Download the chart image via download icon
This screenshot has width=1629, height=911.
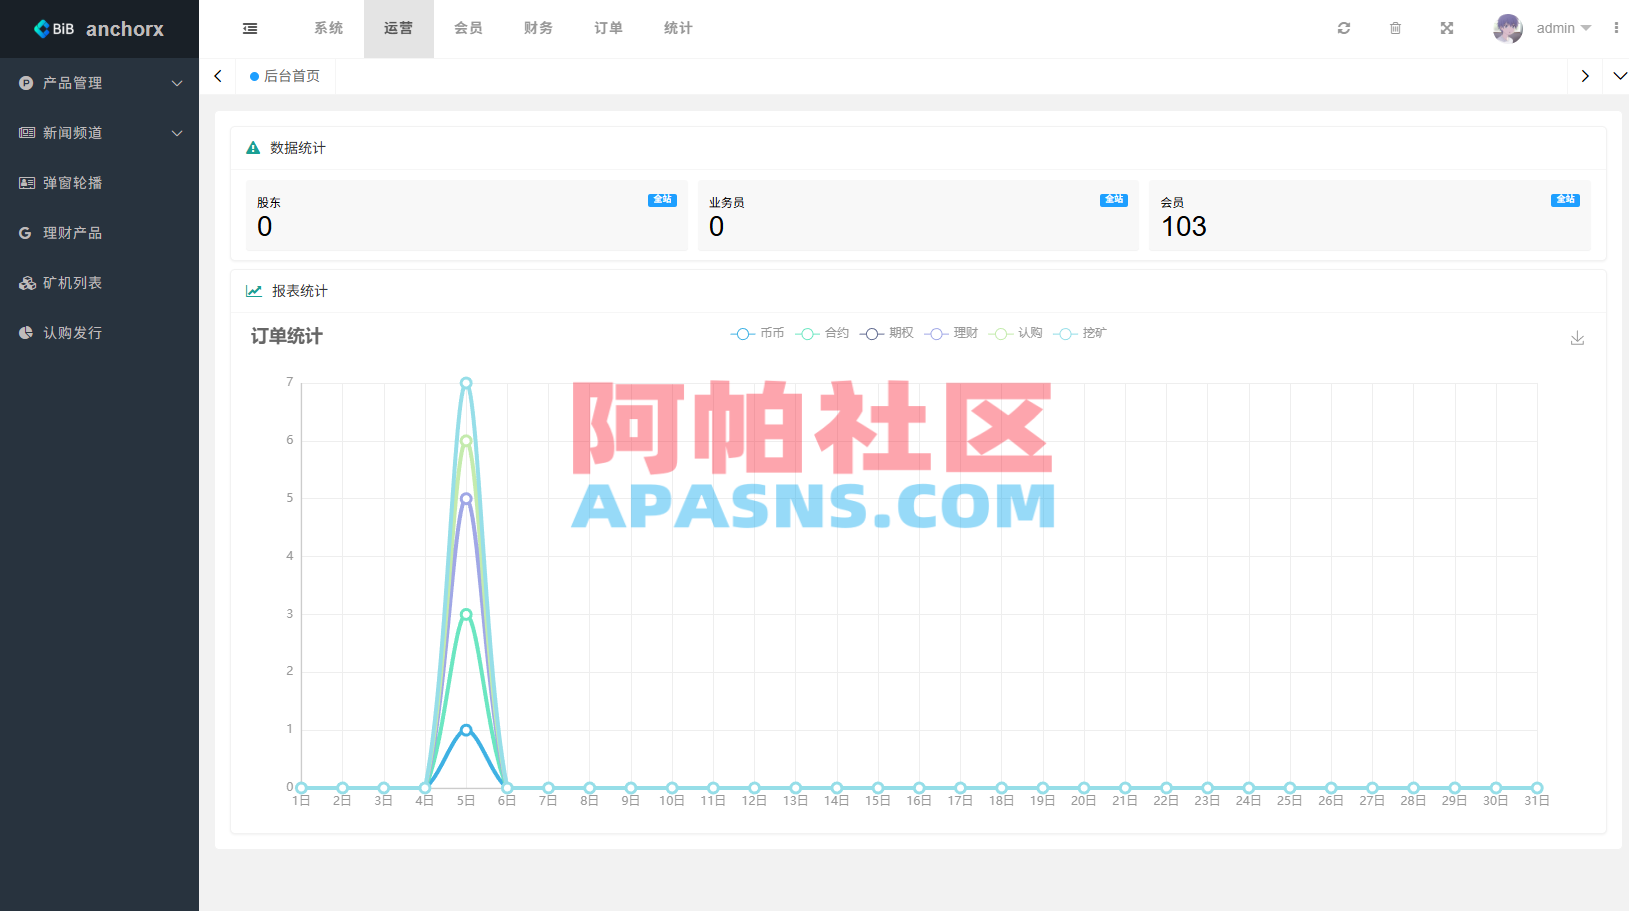tap(1577, 338)
